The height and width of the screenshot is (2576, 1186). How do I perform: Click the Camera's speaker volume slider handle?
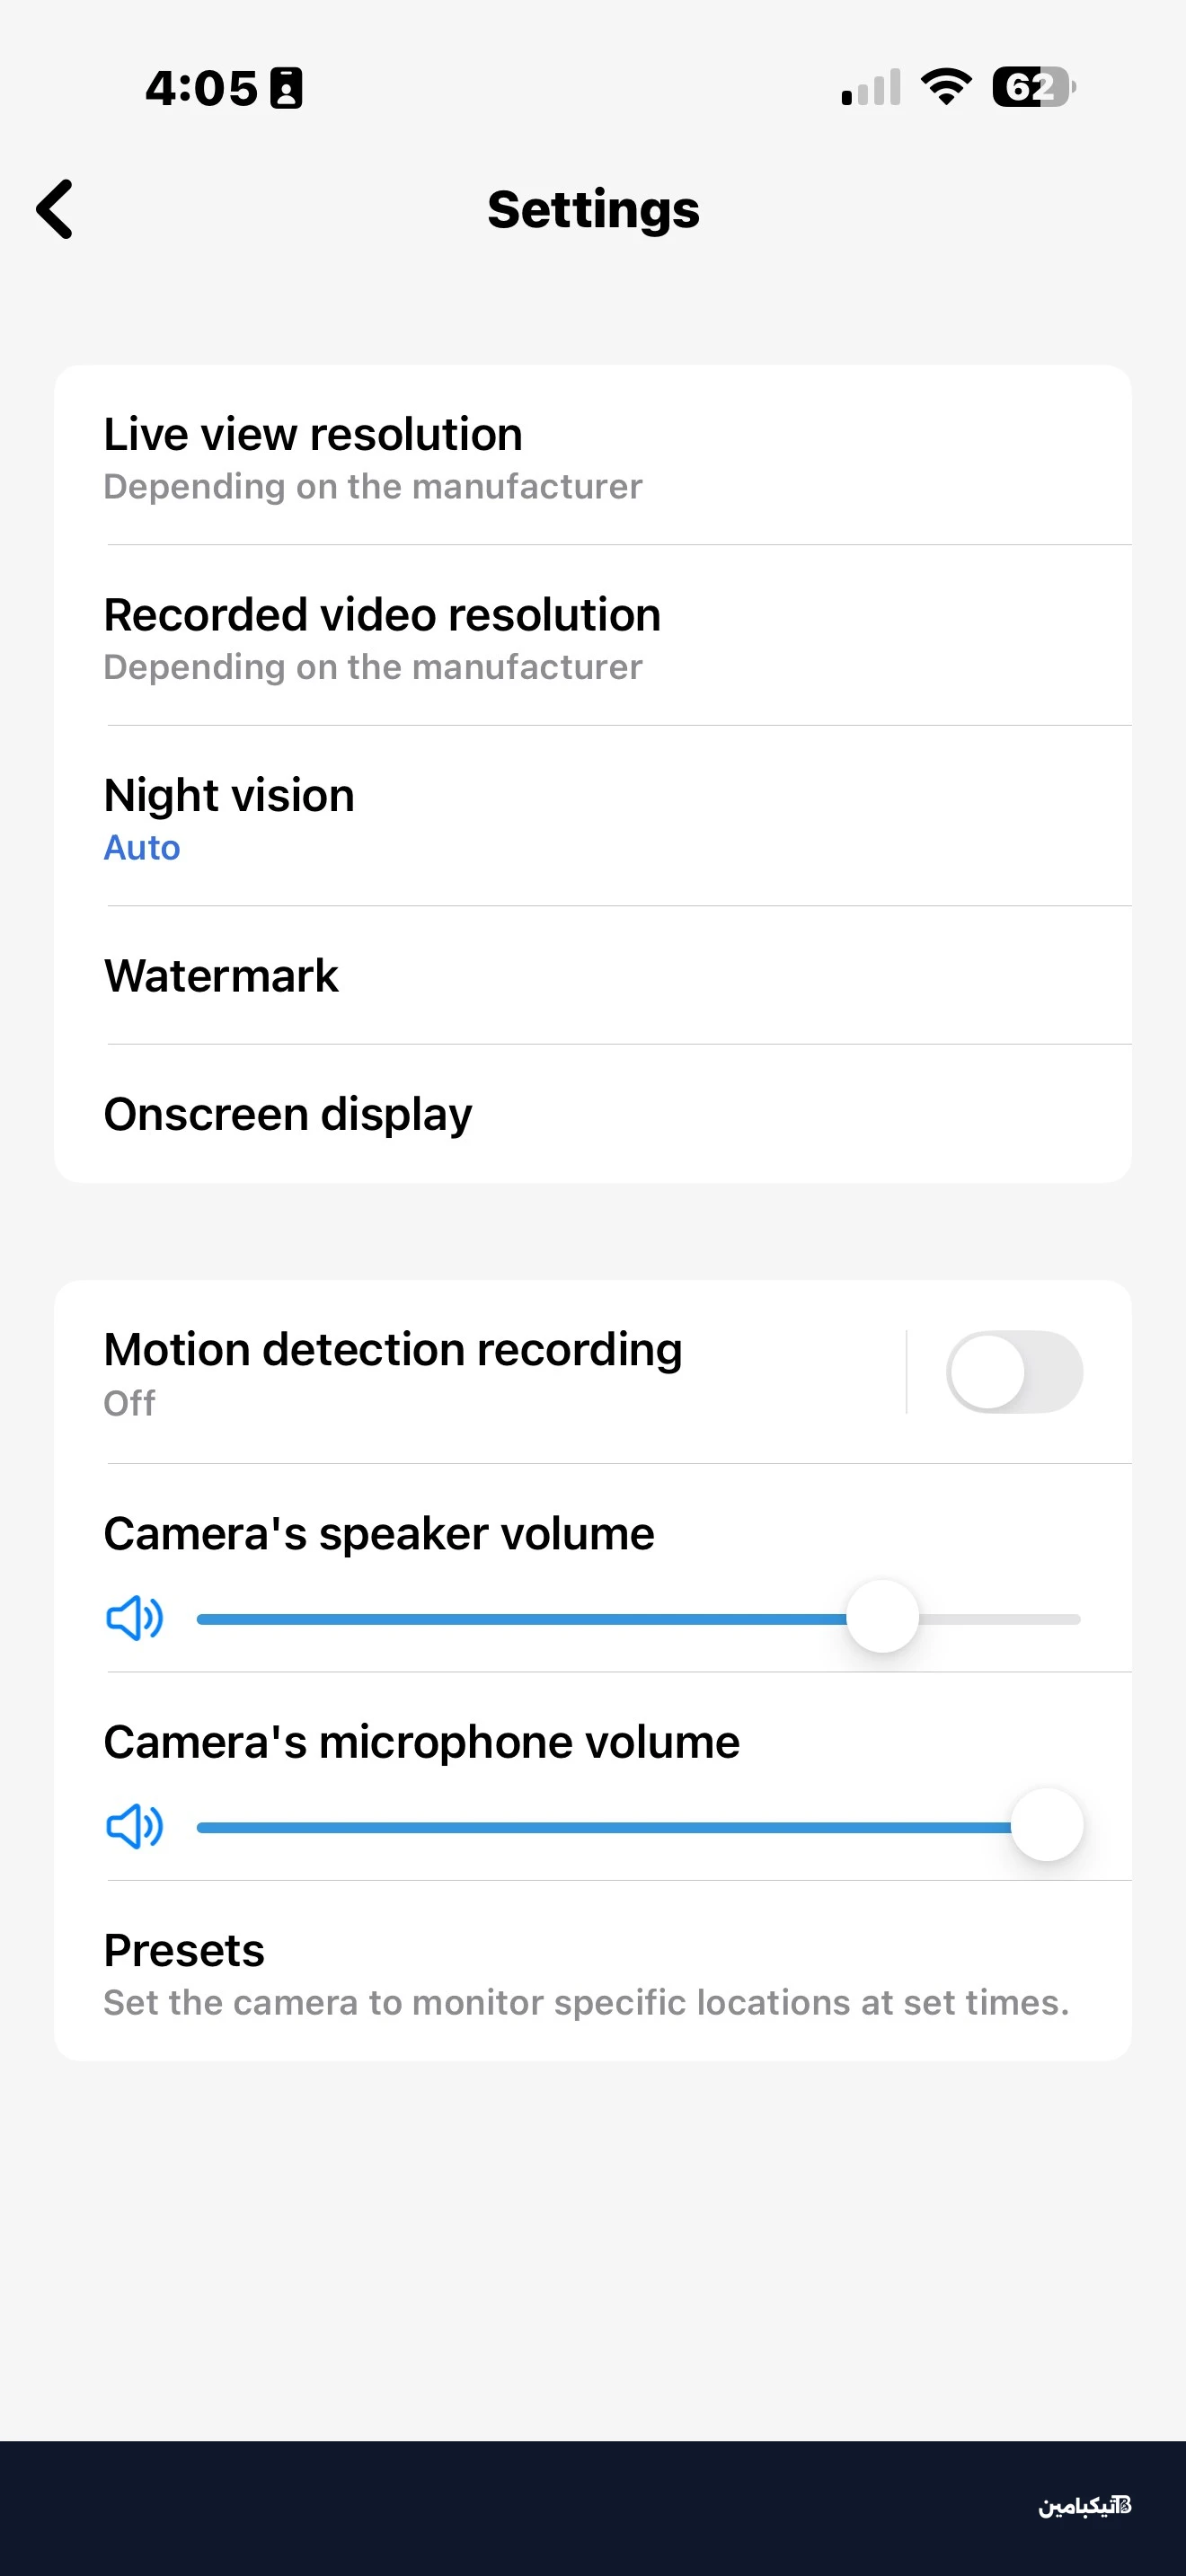click(882, 1618)
